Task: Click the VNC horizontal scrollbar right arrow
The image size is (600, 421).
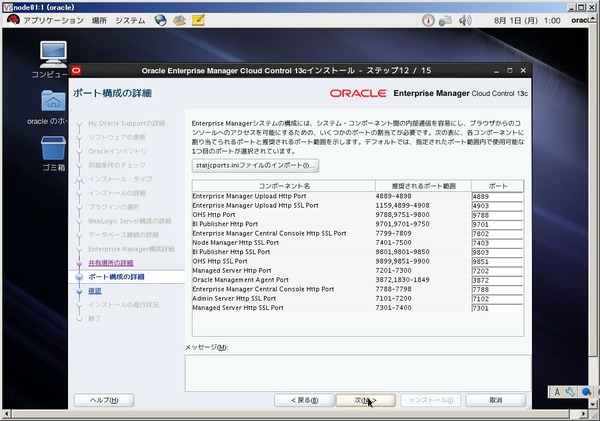Action: 583,414
